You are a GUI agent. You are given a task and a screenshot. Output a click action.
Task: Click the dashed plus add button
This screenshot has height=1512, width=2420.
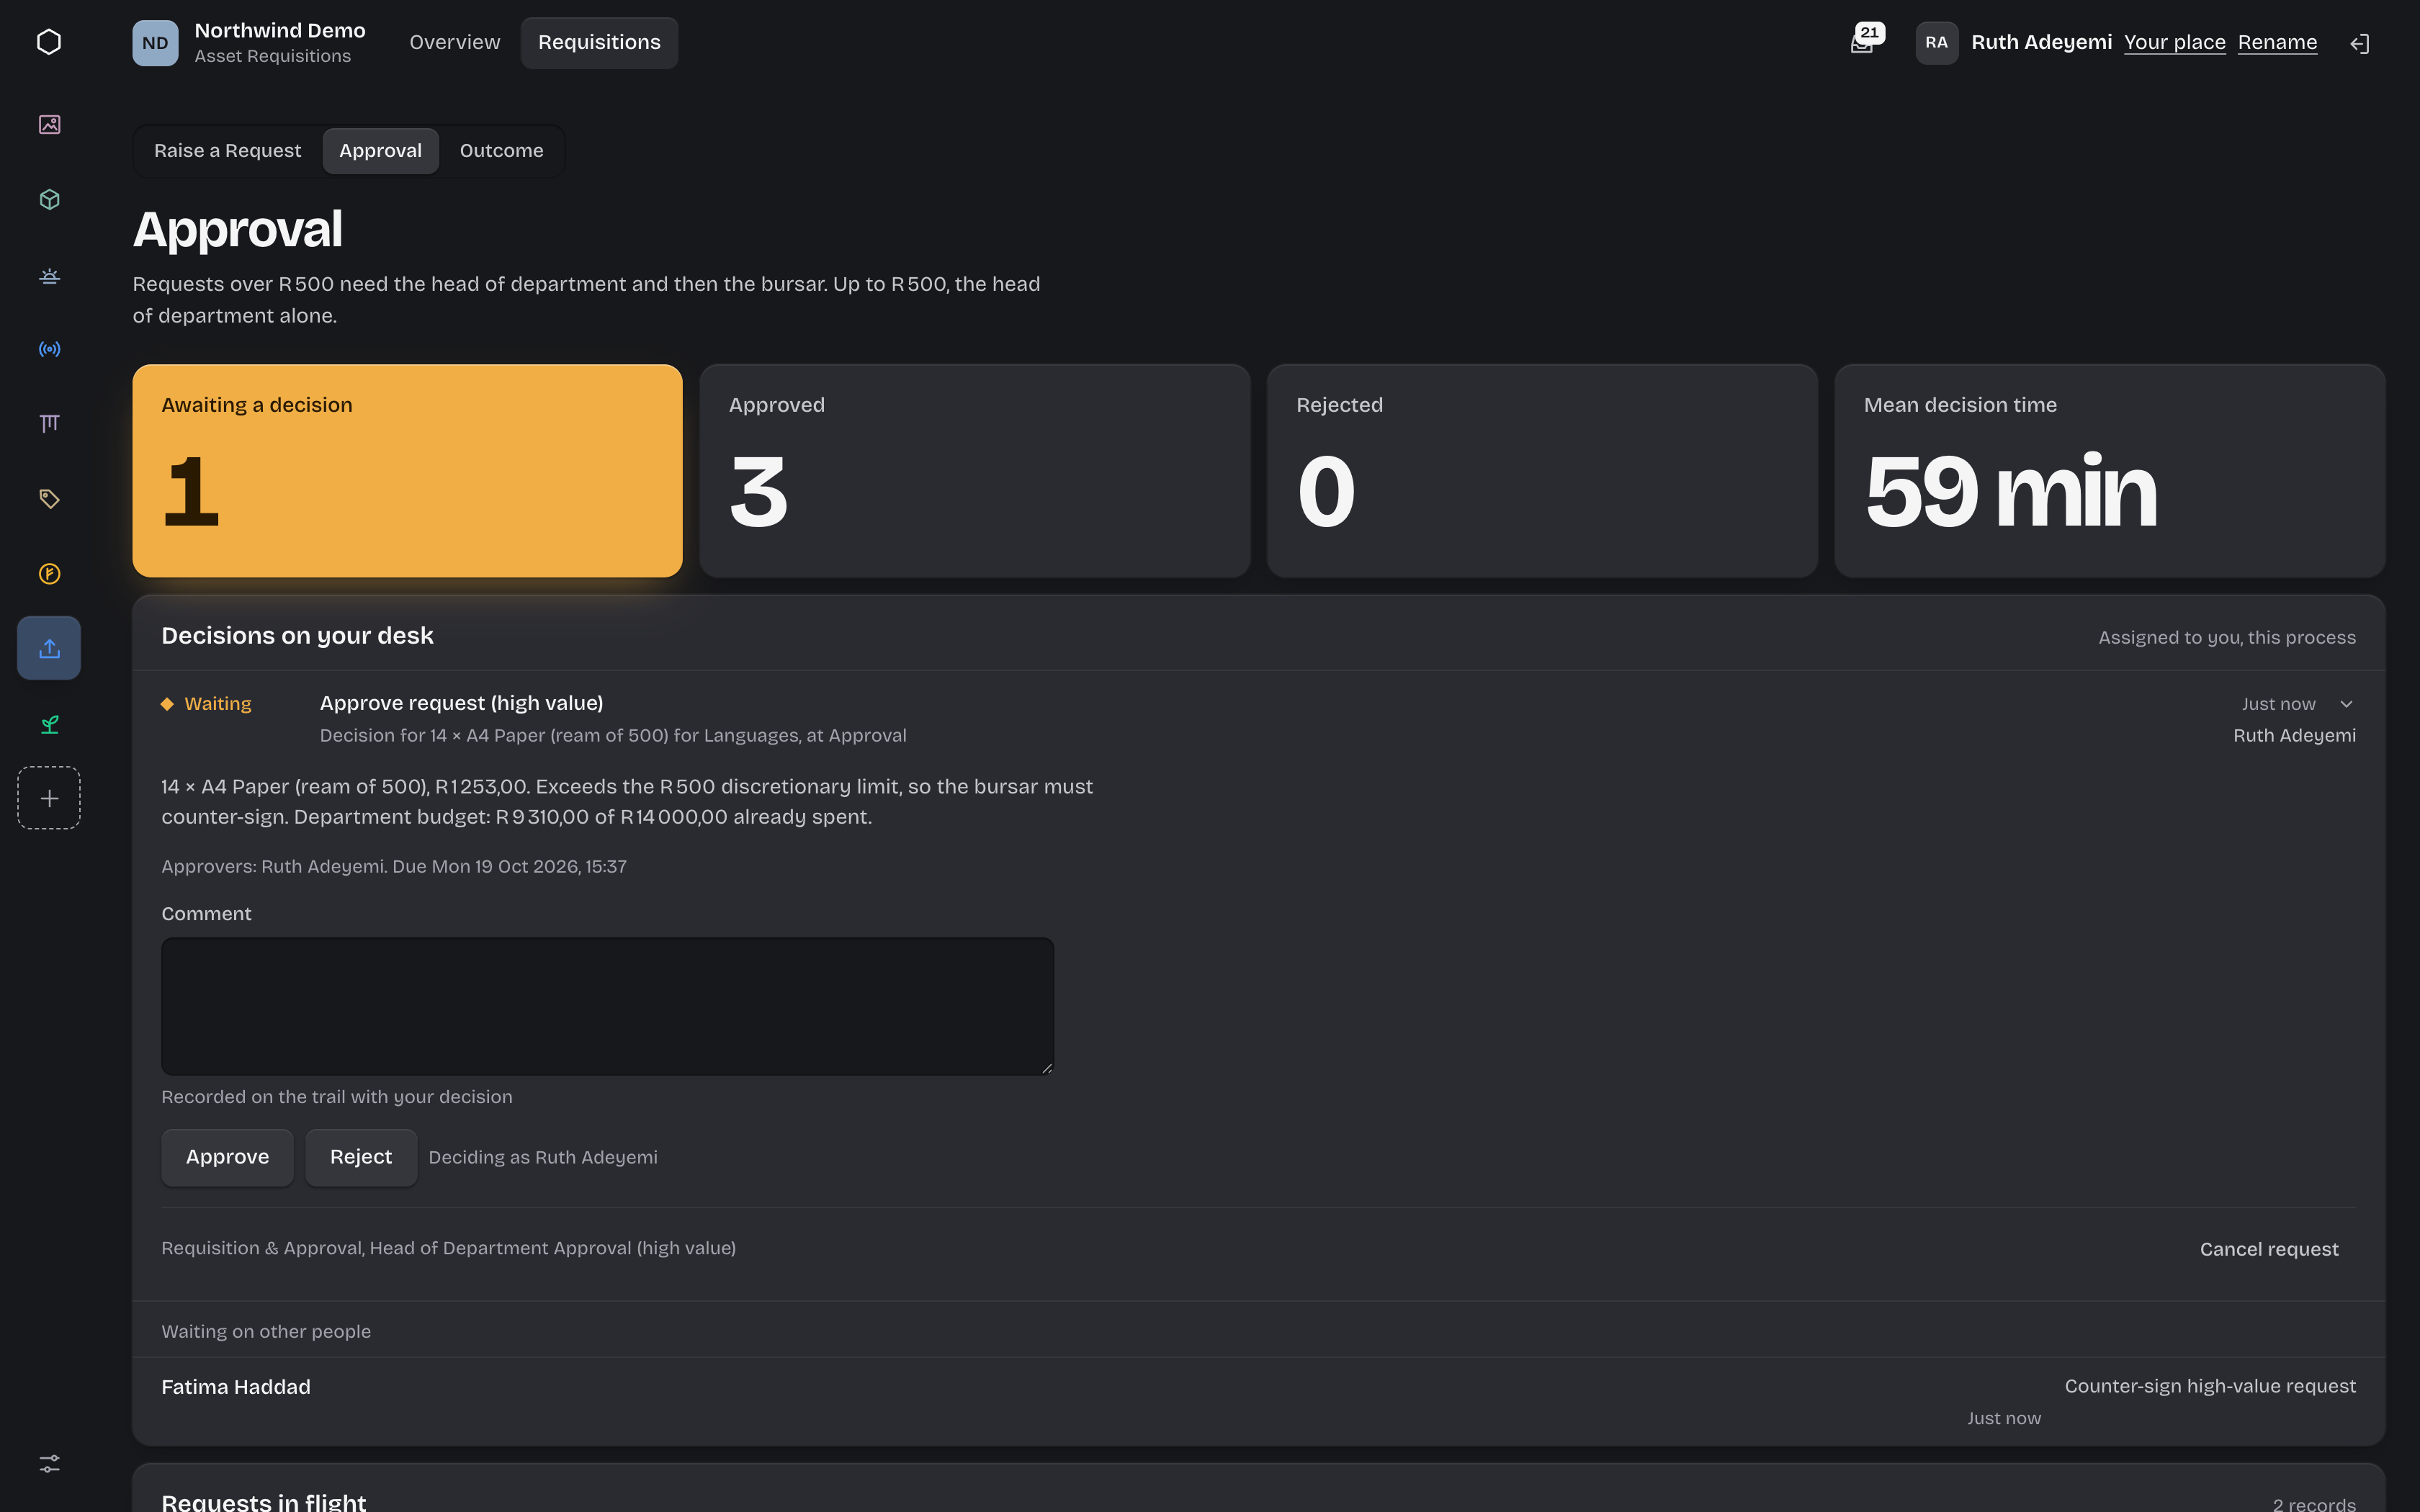pyautogui.click(x=49, y=798)
